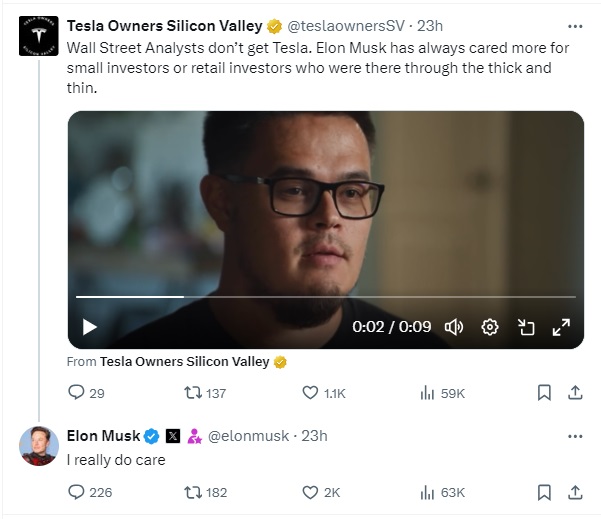Play the embedded Tesla video
This screenshot has width=601, height=519.
click(x=89, y=326)
